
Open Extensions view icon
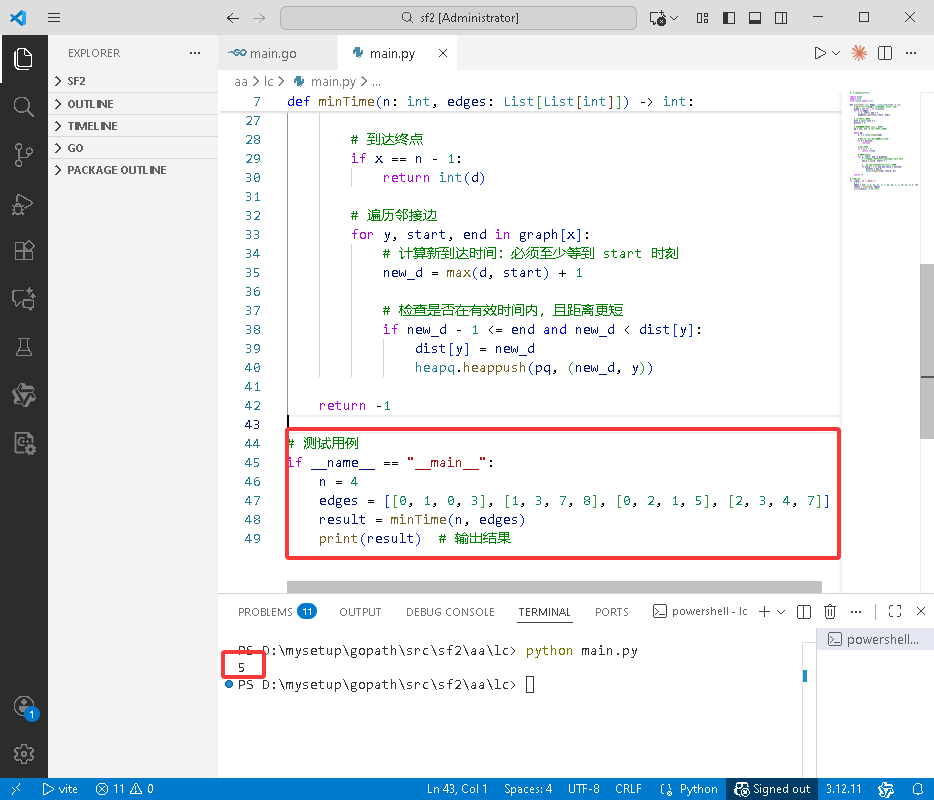pos(23,251)
